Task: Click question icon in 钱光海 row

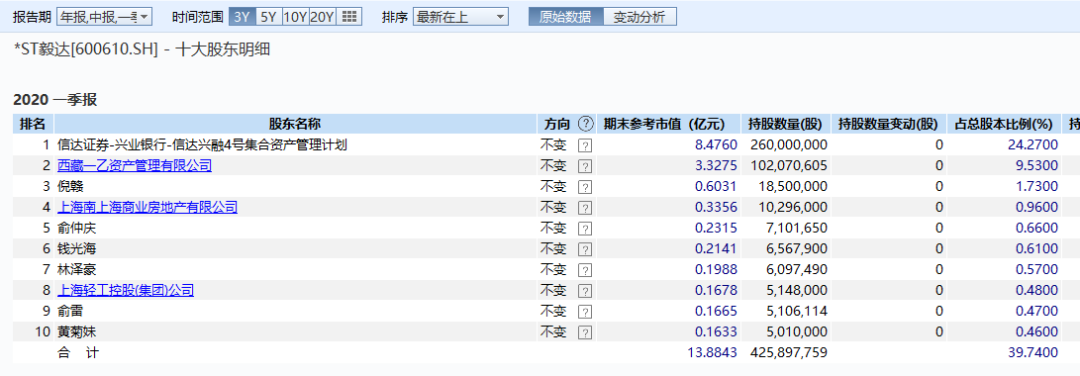Action: (x=585, y=249)
